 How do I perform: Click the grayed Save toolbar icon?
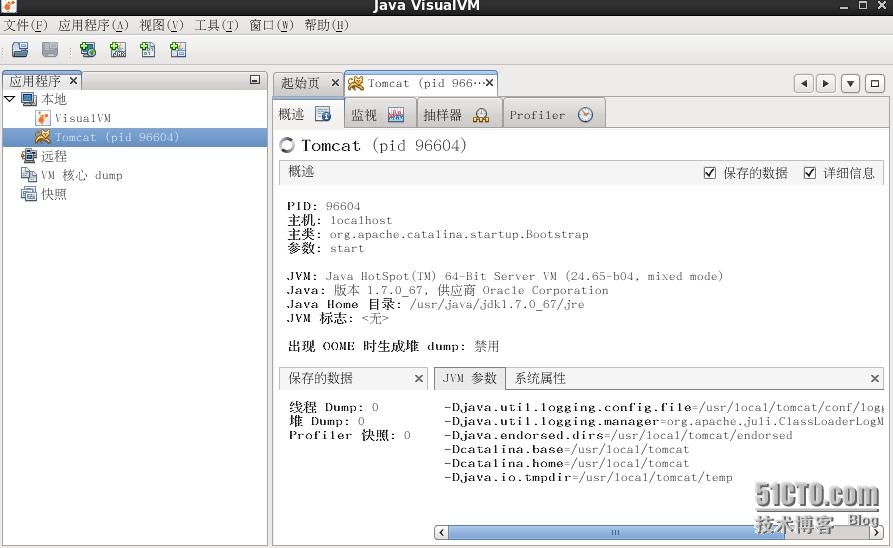(50, 50)
